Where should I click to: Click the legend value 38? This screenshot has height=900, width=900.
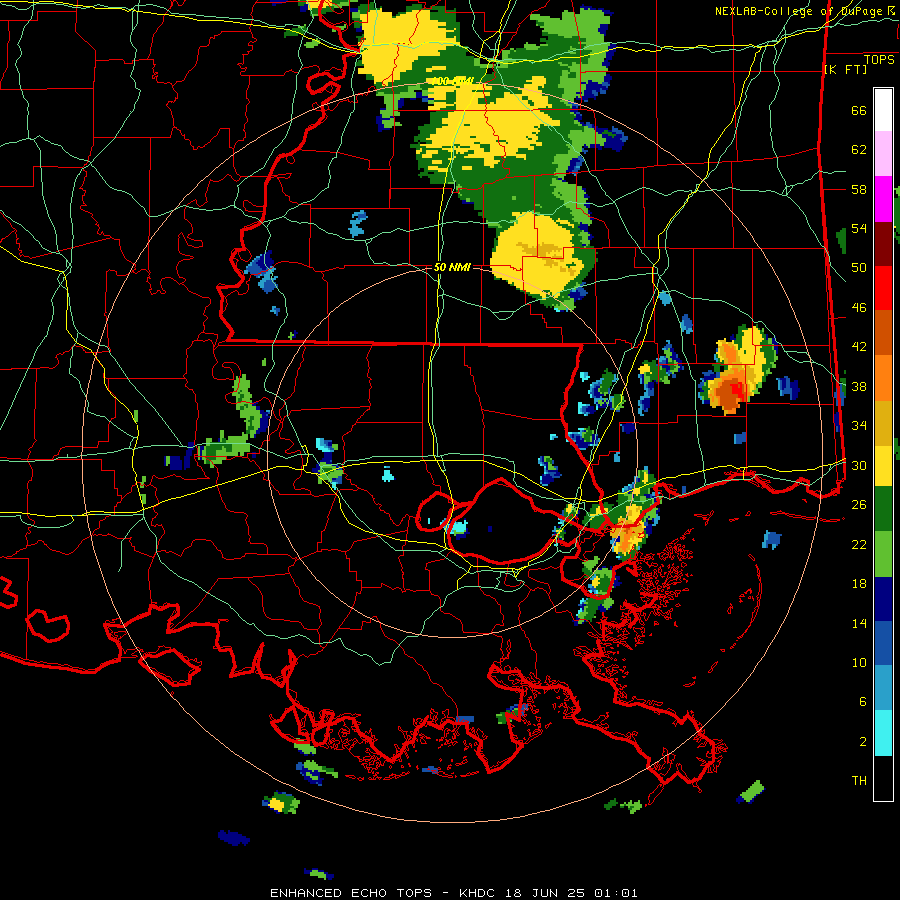pos(859,386)
